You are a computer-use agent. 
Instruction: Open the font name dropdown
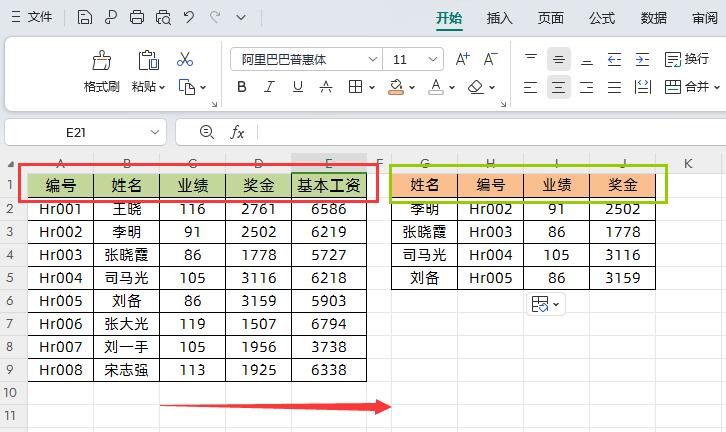point(371,60)
